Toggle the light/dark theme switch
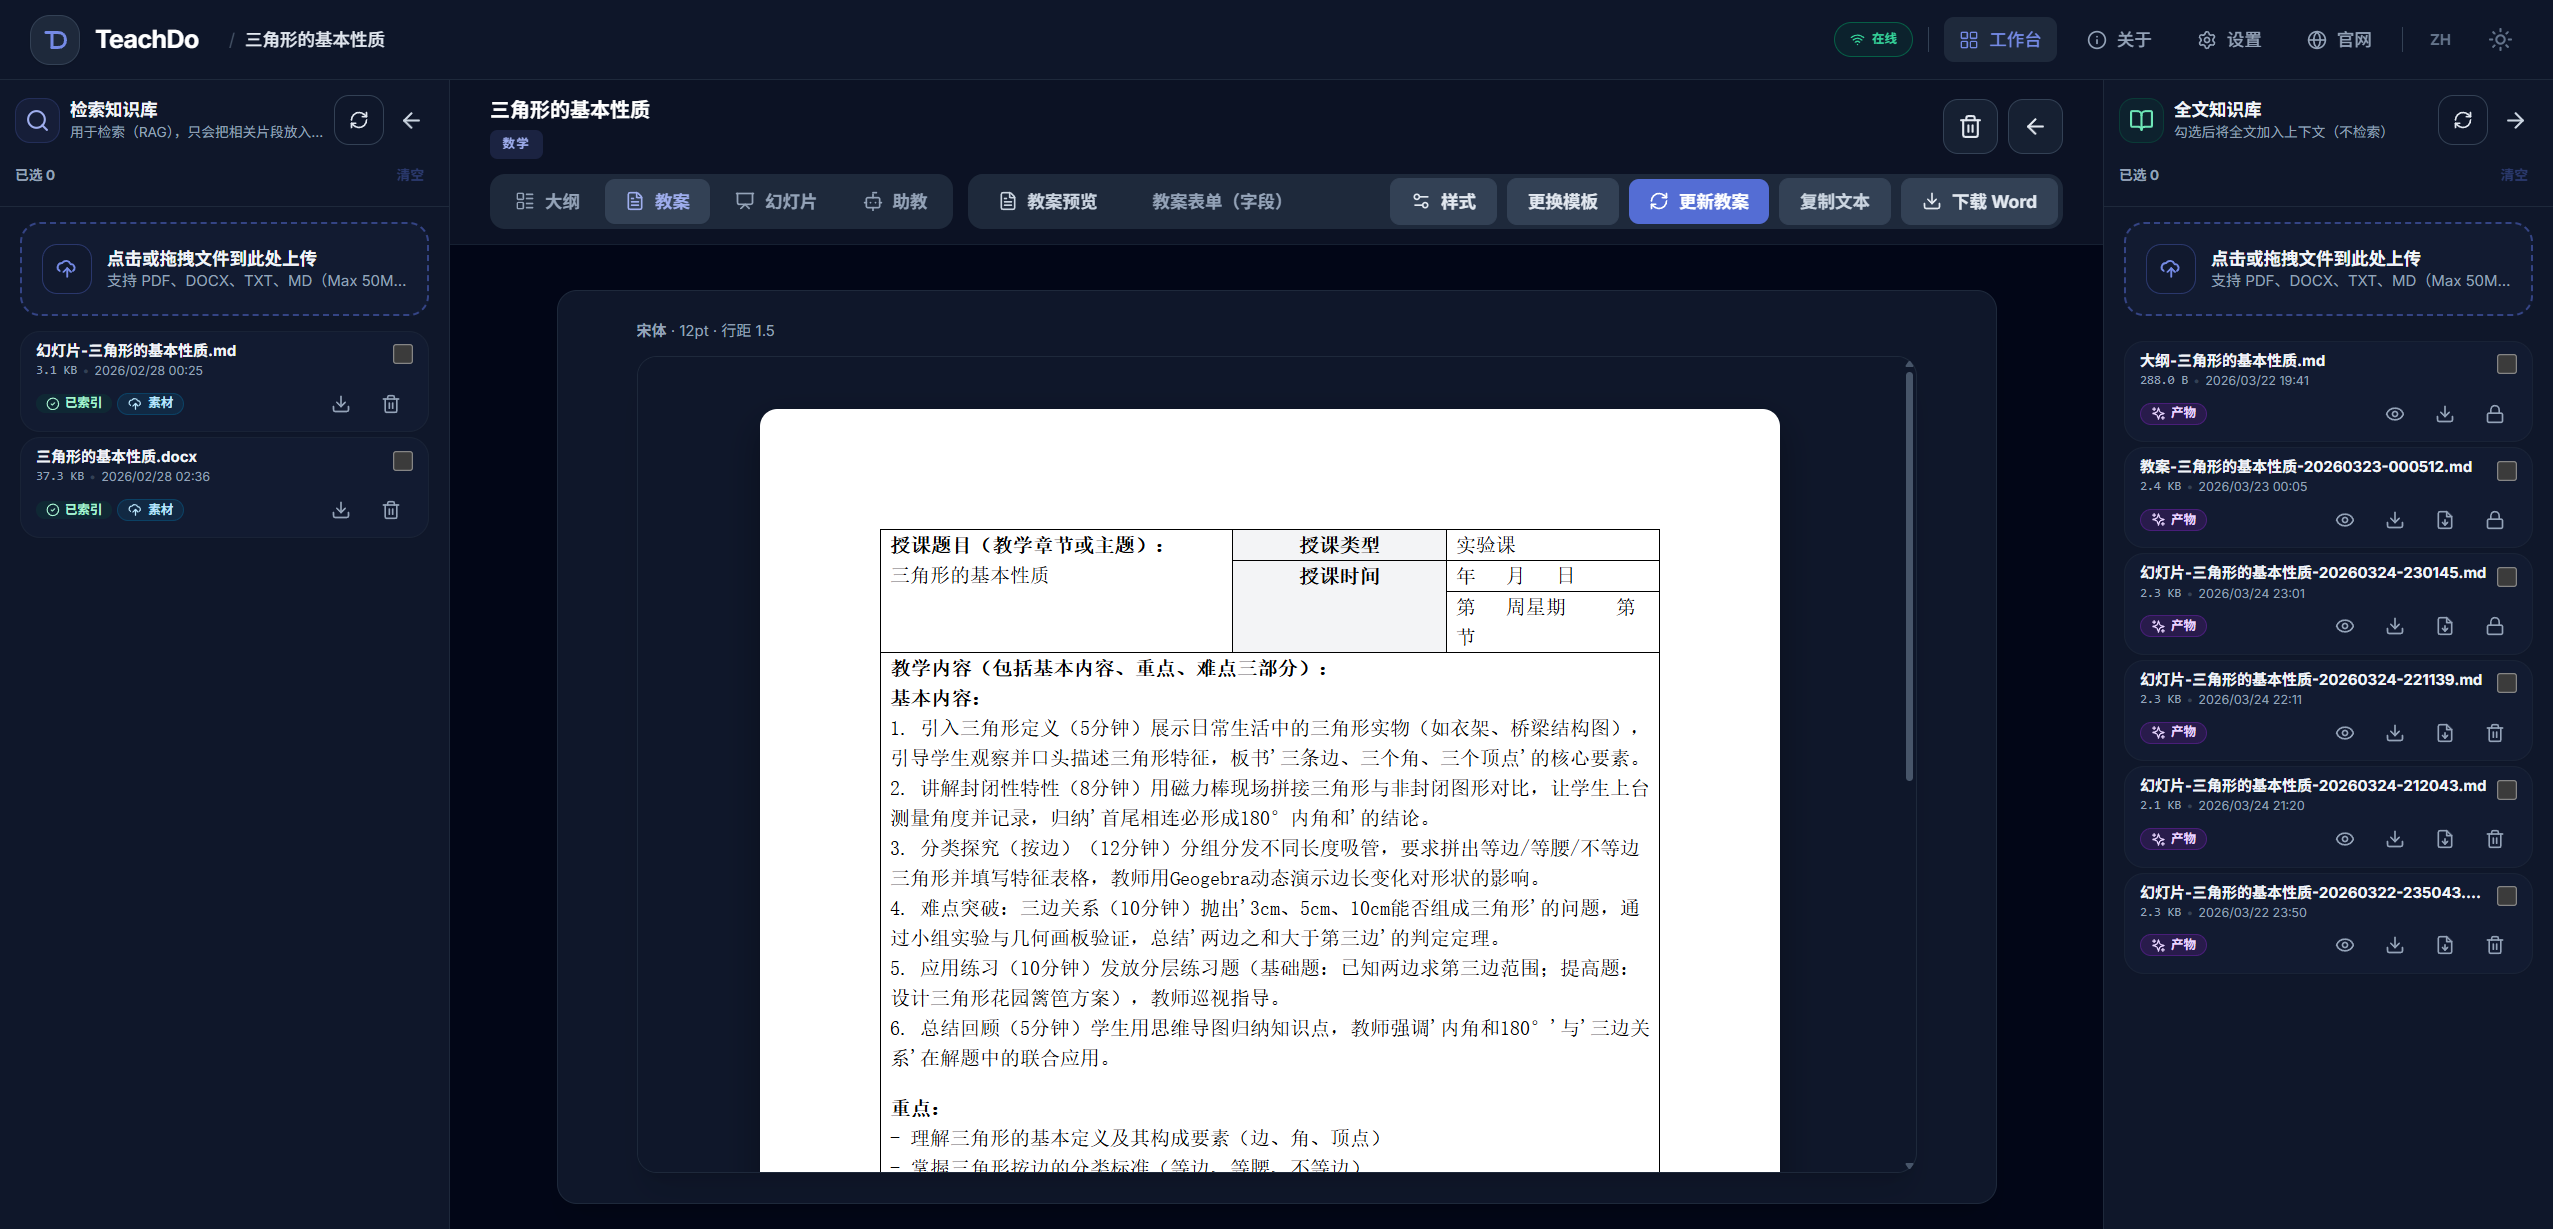Screen dimensions: 2553x1229 tap(2499, 39)
